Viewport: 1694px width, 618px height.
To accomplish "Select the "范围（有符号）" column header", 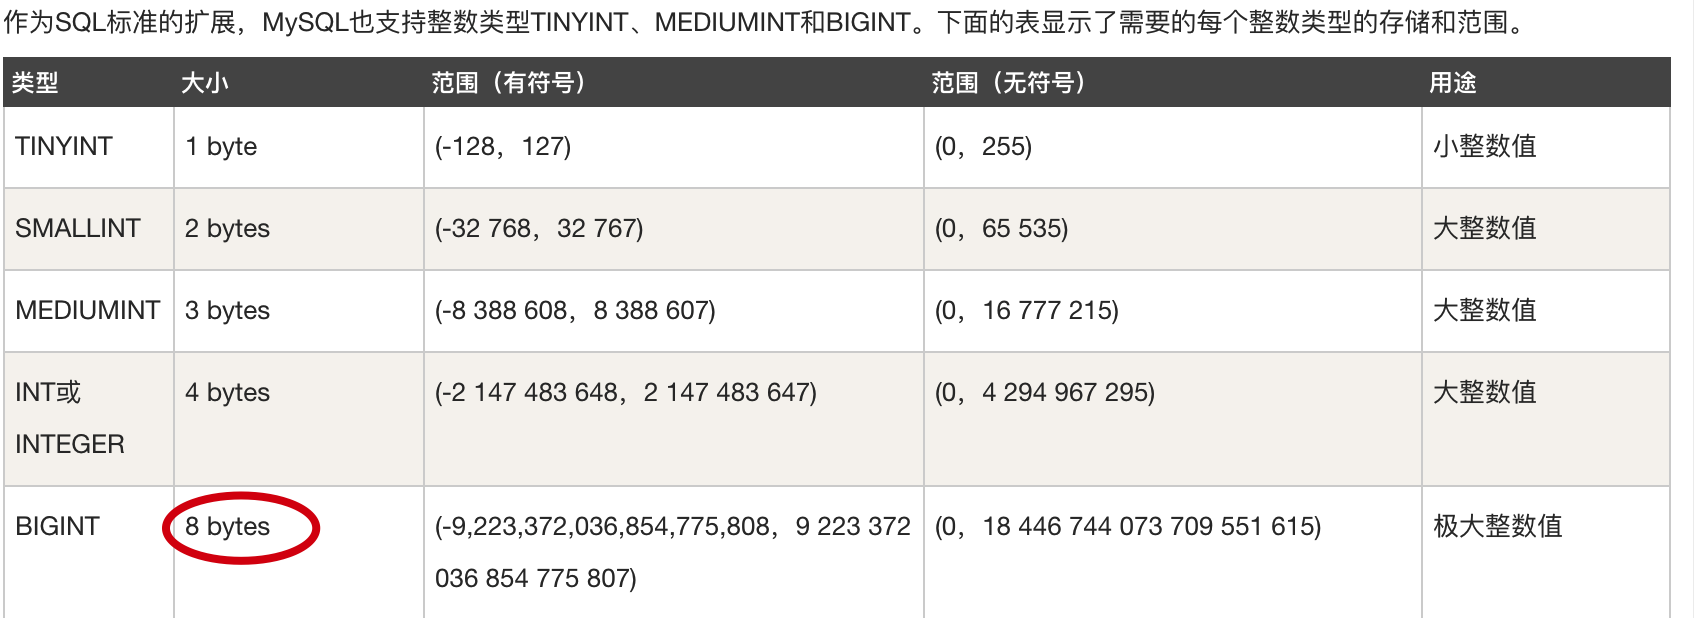I will (508, 83).
